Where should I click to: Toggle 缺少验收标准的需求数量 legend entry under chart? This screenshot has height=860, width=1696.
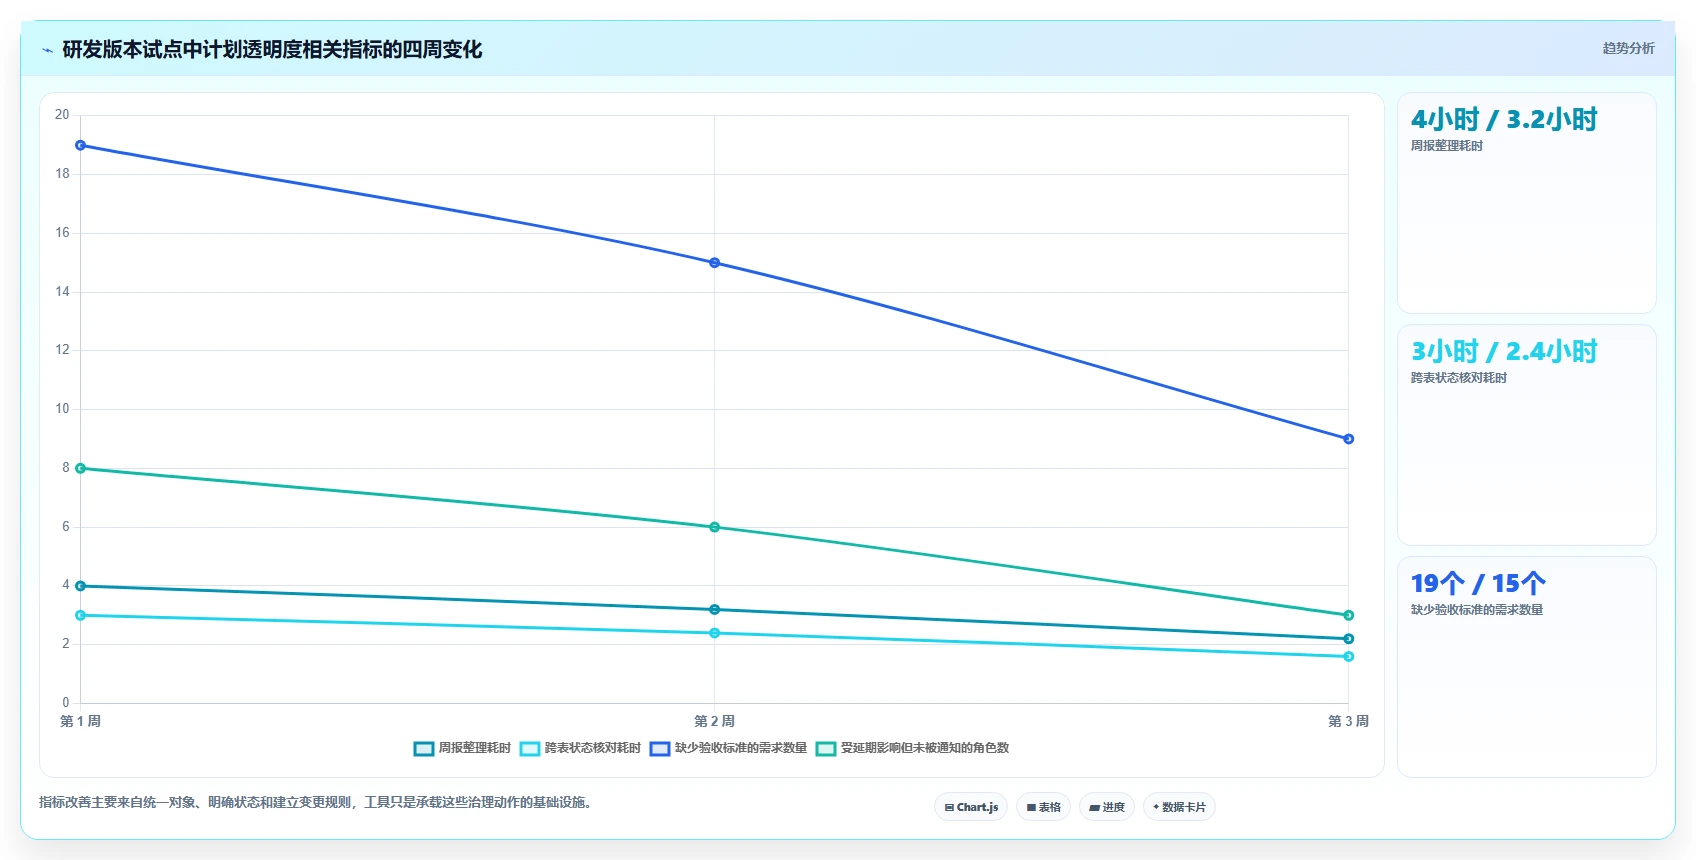(x=728, y=748)
